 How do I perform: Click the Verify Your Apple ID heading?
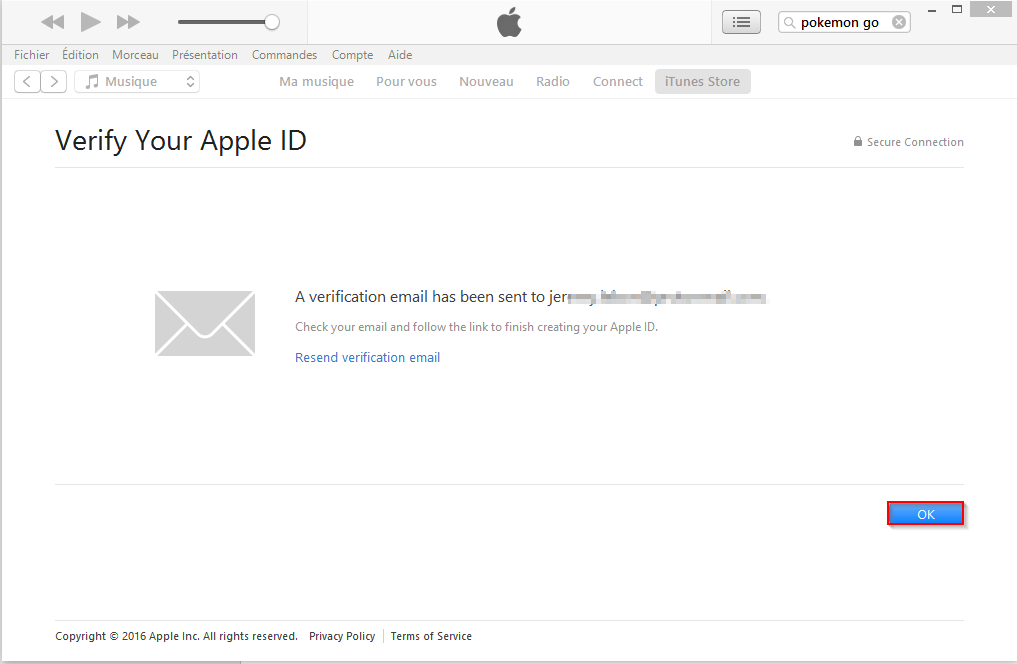181,141
